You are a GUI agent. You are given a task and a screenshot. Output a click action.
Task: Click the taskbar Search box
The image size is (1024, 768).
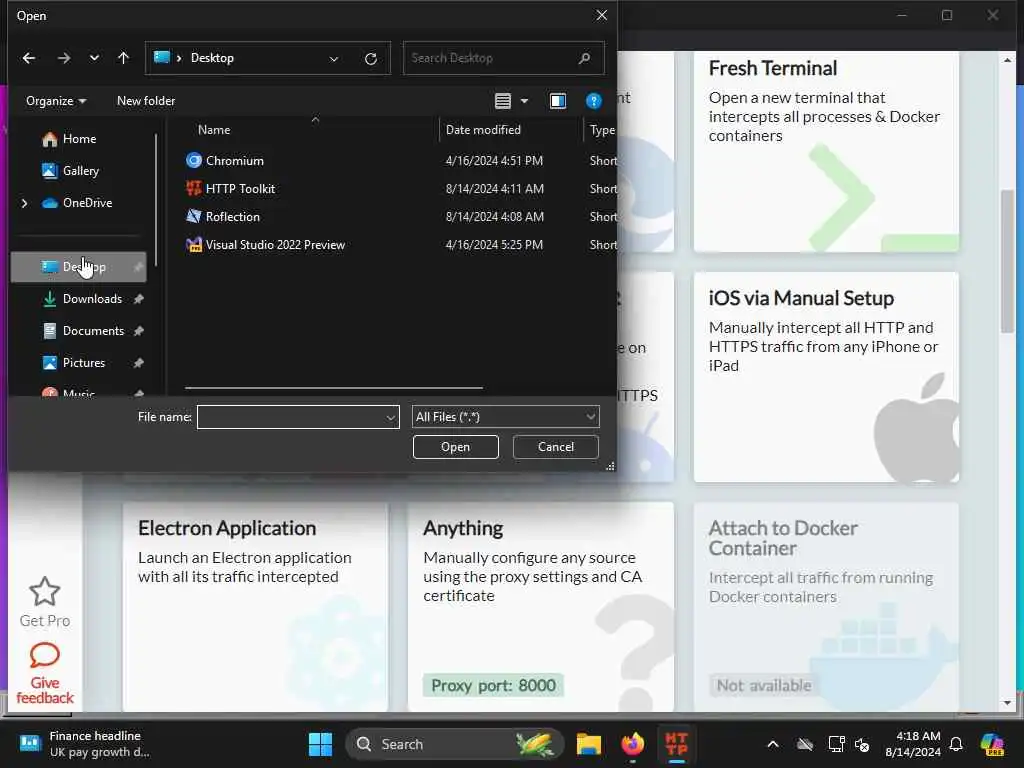point(455,744)
